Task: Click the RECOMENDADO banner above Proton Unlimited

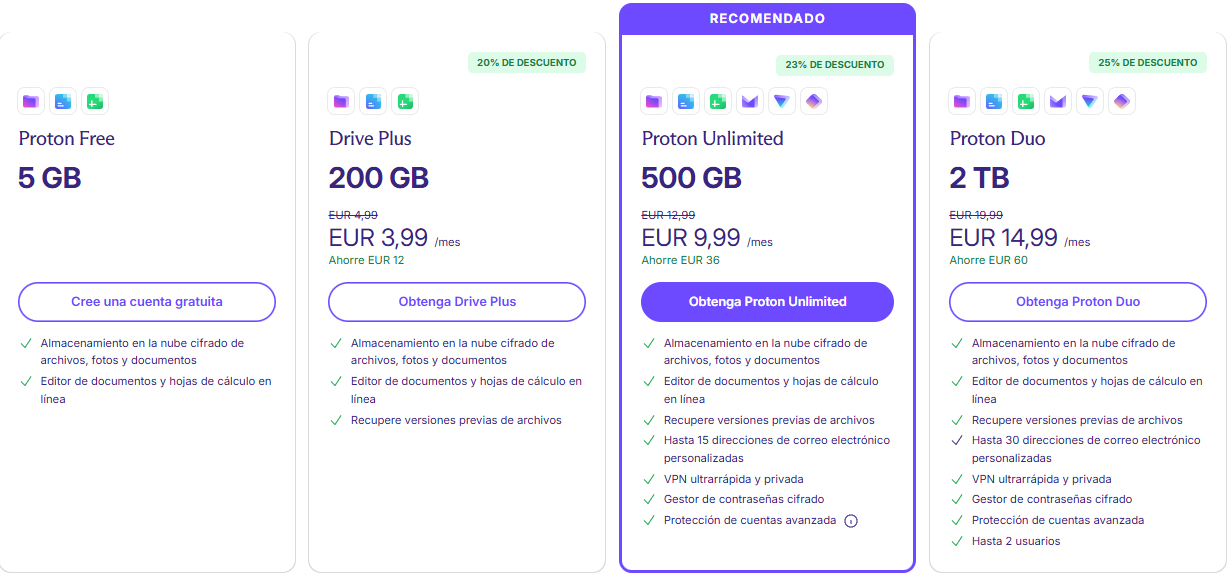Action: [767, 17]
